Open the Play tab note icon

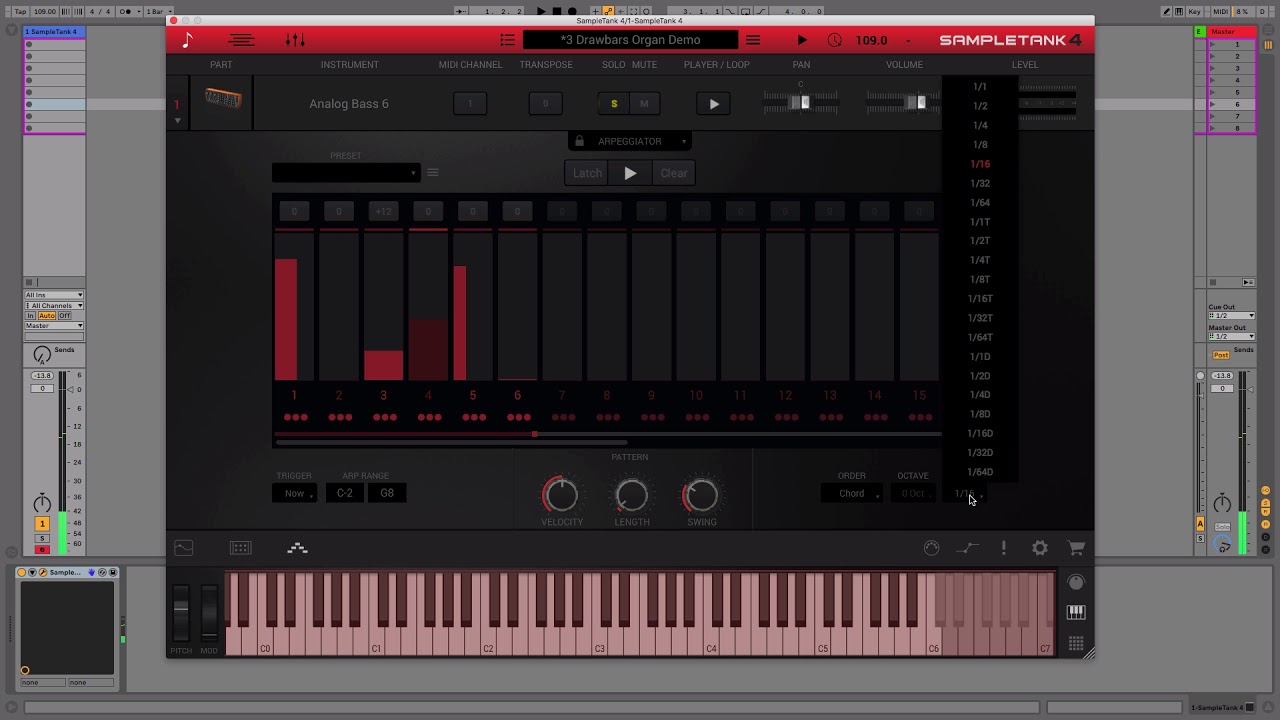coord(187,40)
